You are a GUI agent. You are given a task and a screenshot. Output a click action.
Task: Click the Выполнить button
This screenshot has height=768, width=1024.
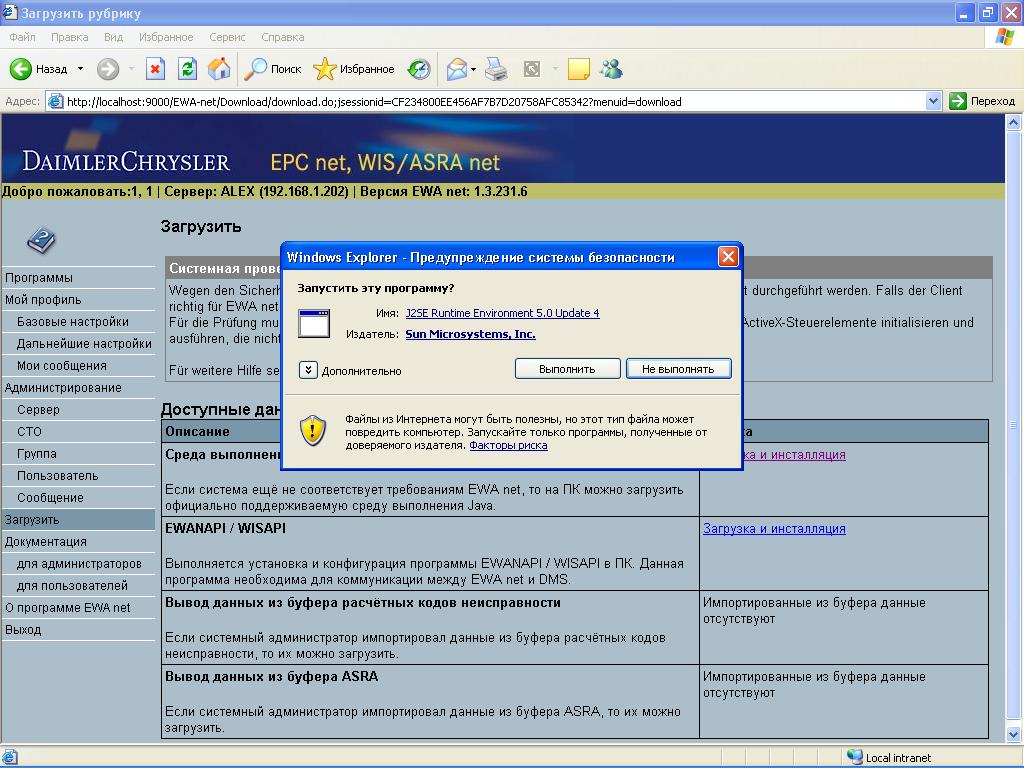[567, 368]
